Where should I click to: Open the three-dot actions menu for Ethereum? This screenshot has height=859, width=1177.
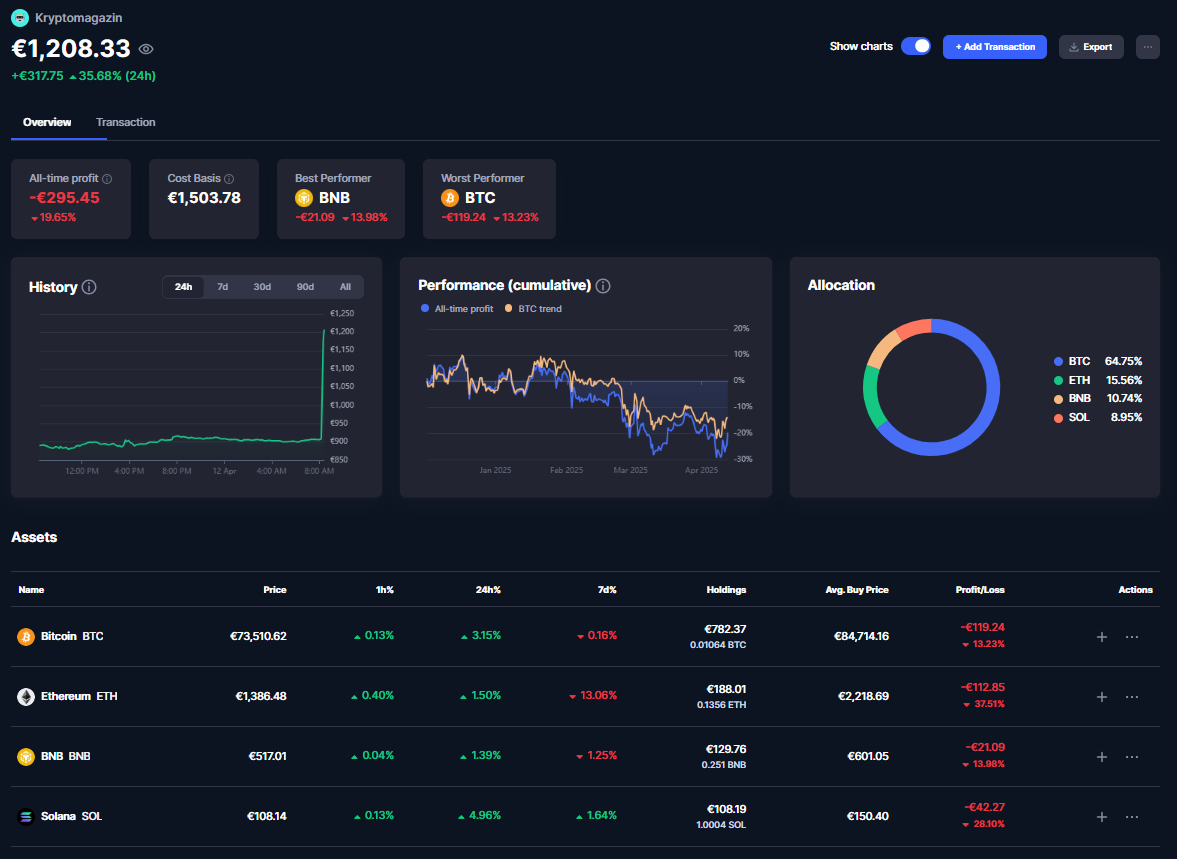pyautogui.click(x=1132, y=697)
